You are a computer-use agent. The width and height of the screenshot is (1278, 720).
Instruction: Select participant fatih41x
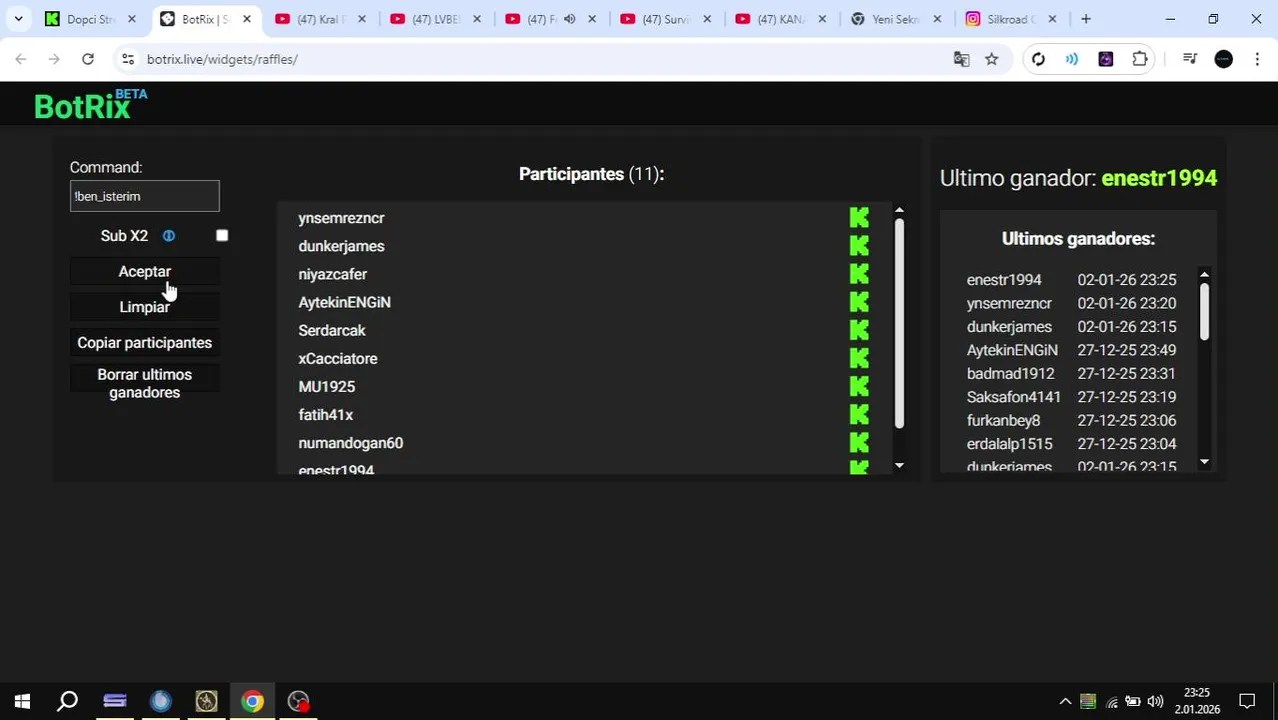tap(325, 414)
